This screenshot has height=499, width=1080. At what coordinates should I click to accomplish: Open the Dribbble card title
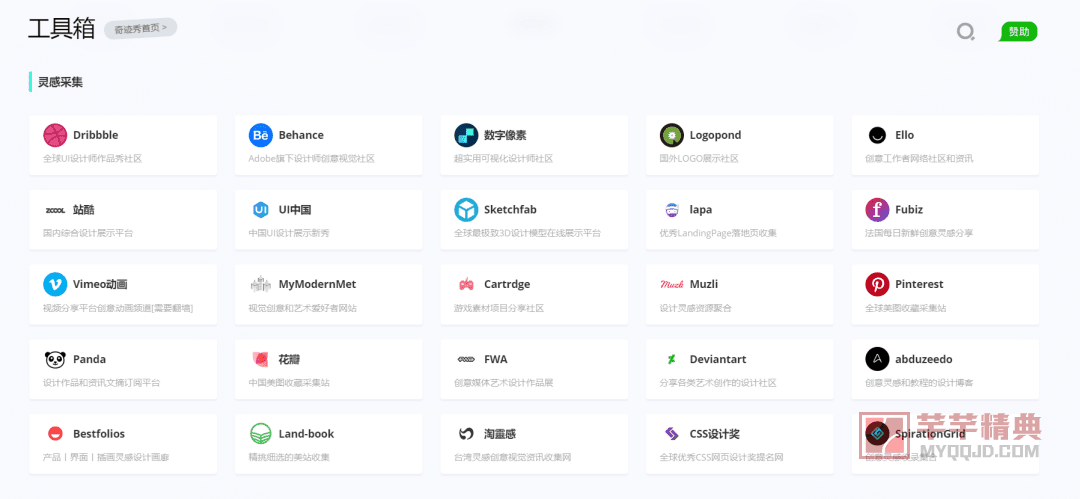95,135
